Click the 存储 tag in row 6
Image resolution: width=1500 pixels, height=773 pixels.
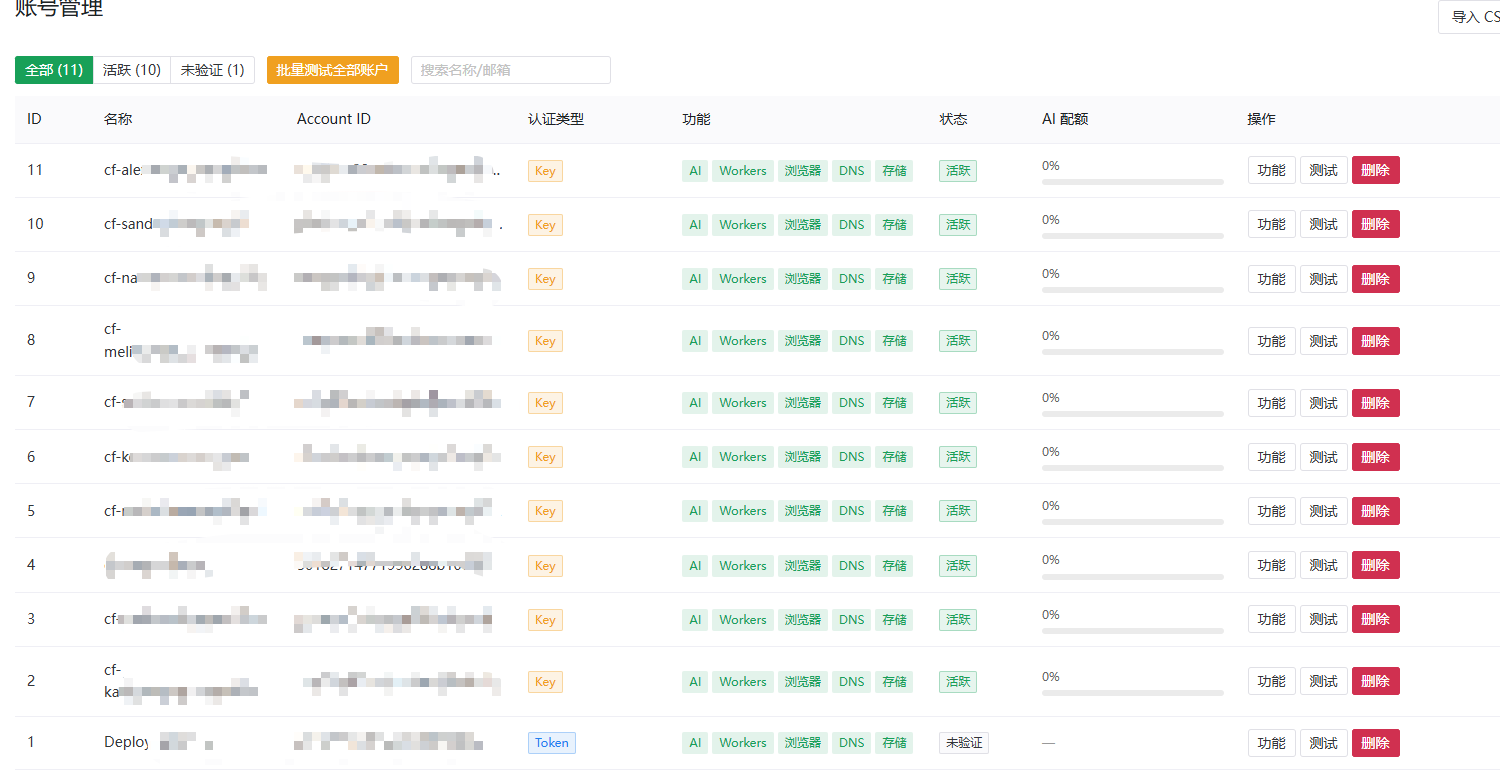895,457
